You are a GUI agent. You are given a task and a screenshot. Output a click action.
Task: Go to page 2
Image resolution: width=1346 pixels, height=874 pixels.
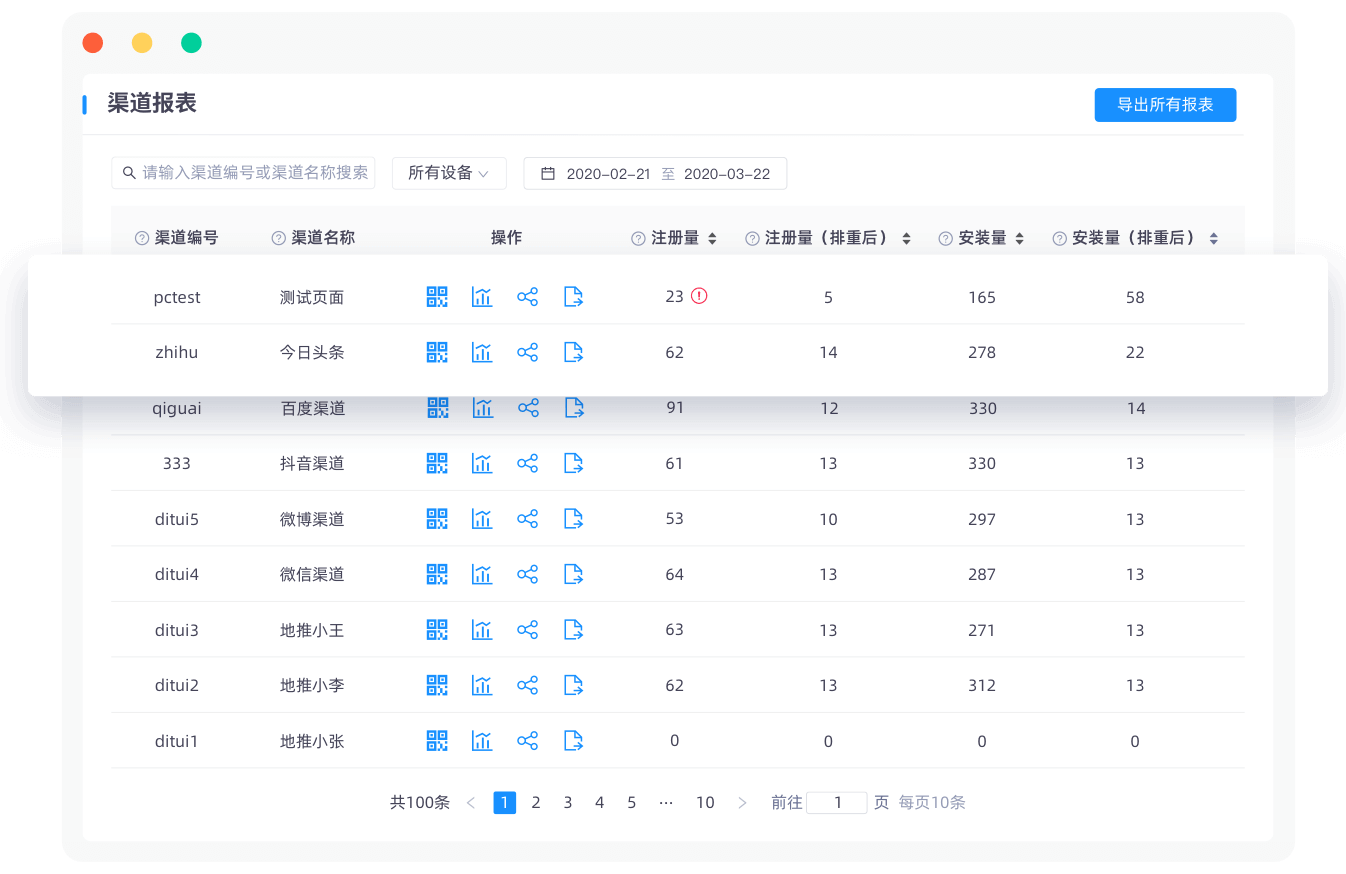pos(536,802)
